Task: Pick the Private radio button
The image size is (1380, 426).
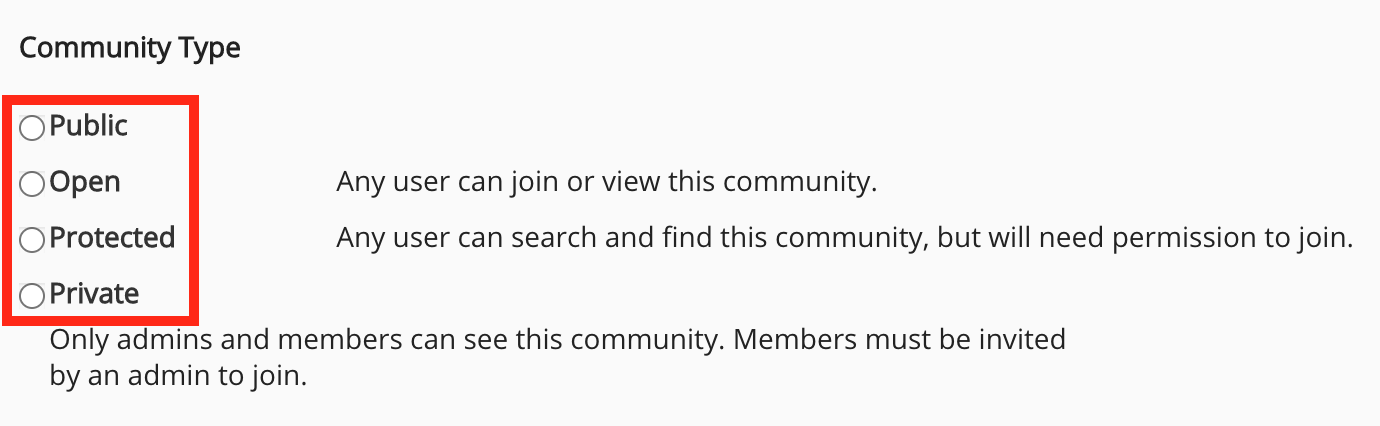Action: [x=33, y=296]
